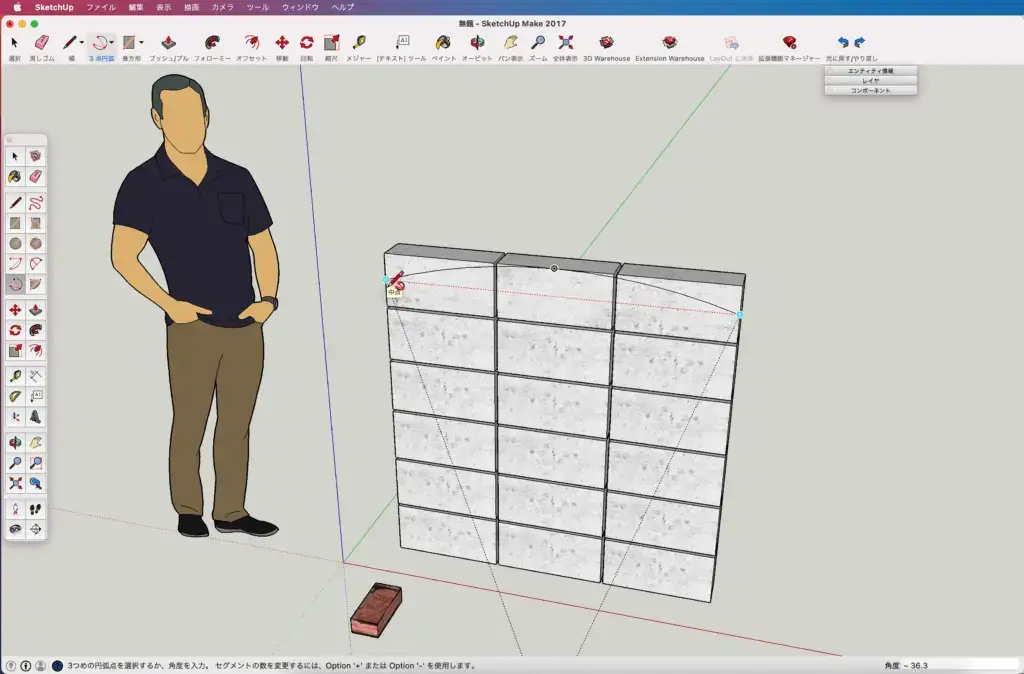Click the standing man scale figure
The height and width of the screenshot is (674, 1024).
click(196, 306)
